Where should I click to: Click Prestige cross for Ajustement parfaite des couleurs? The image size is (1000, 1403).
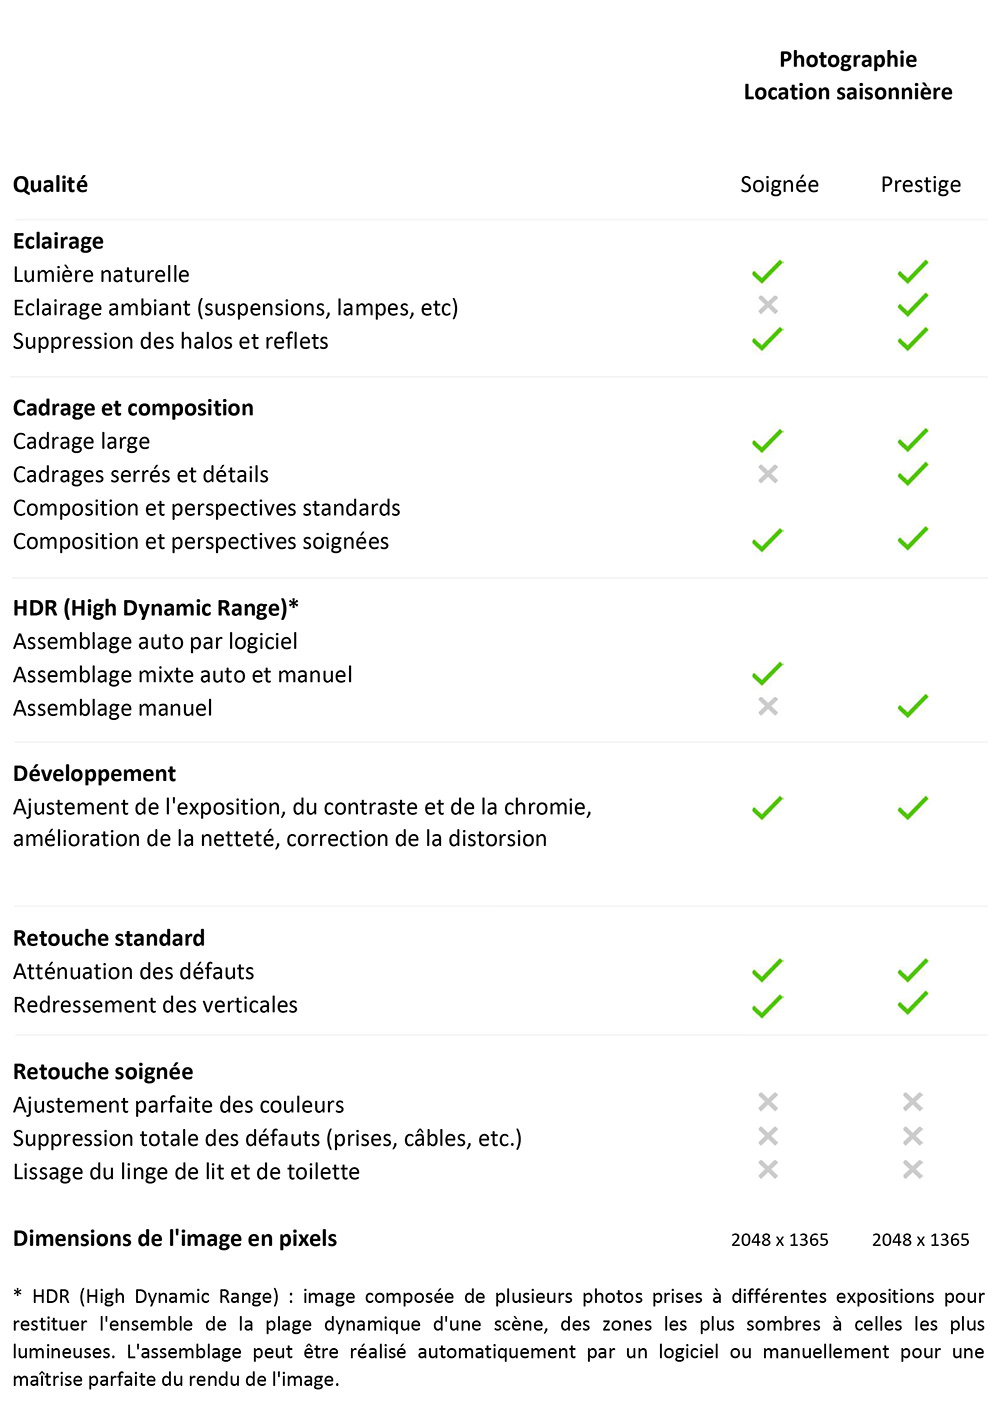pyautogui.click(x=912, y=1102)
